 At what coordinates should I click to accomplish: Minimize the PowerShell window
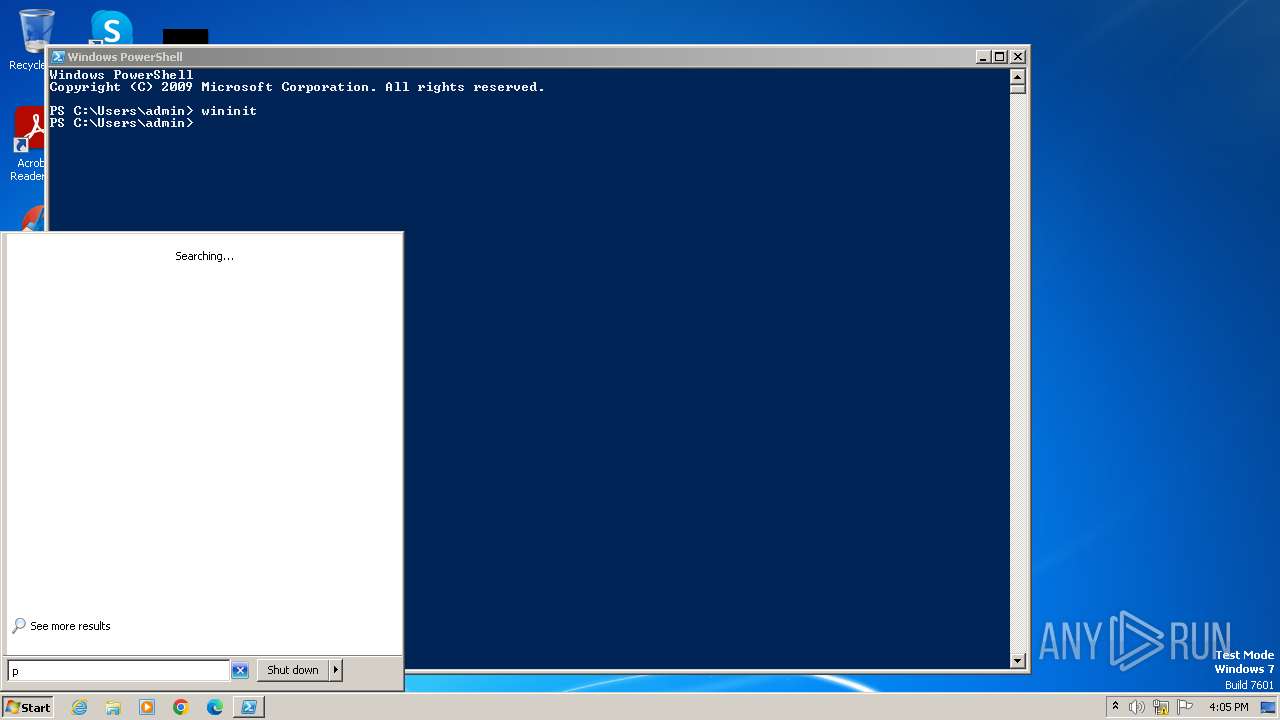tap(983, 57)
